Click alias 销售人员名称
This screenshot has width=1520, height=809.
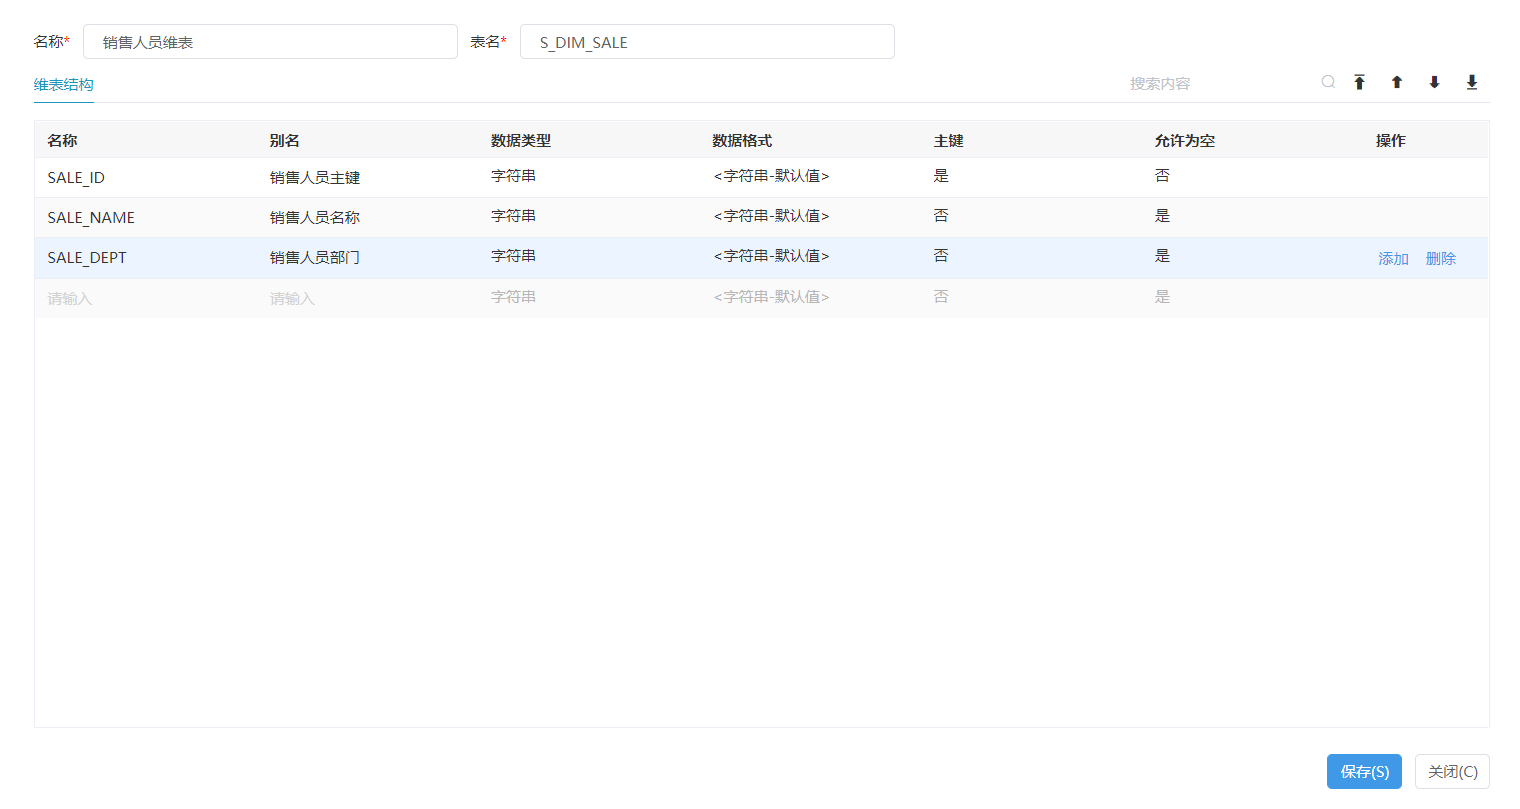315,218
